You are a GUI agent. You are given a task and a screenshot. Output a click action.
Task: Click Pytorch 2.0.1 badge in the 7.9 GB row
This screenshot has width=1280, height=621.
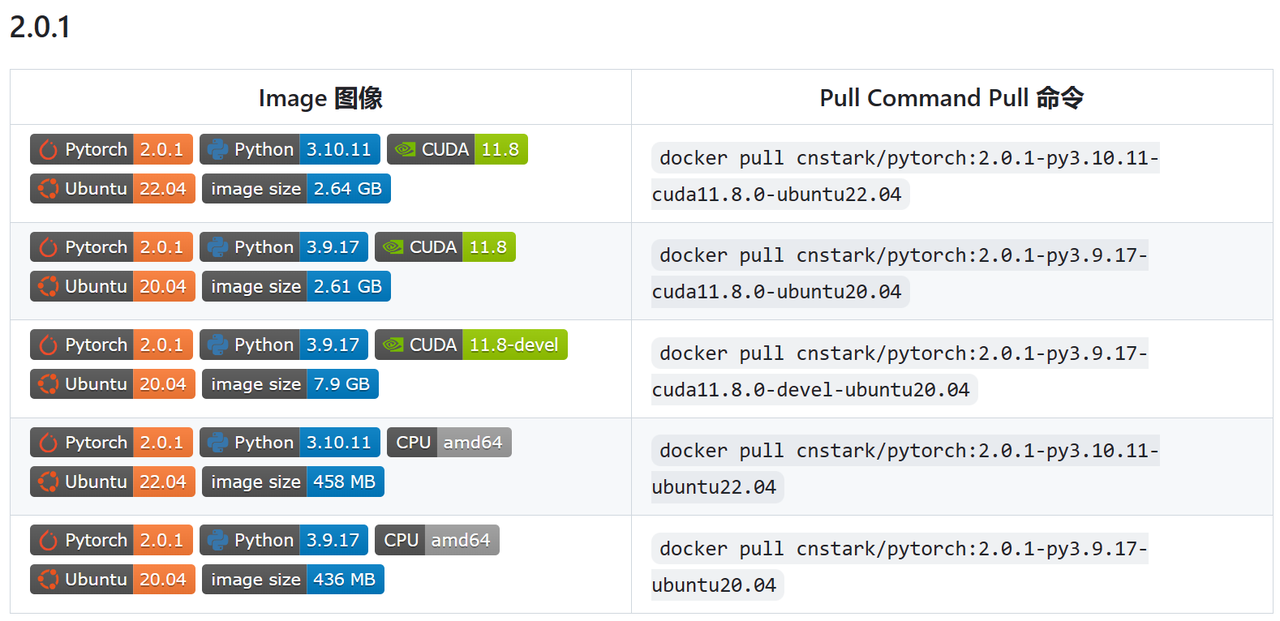pos(111,345)
